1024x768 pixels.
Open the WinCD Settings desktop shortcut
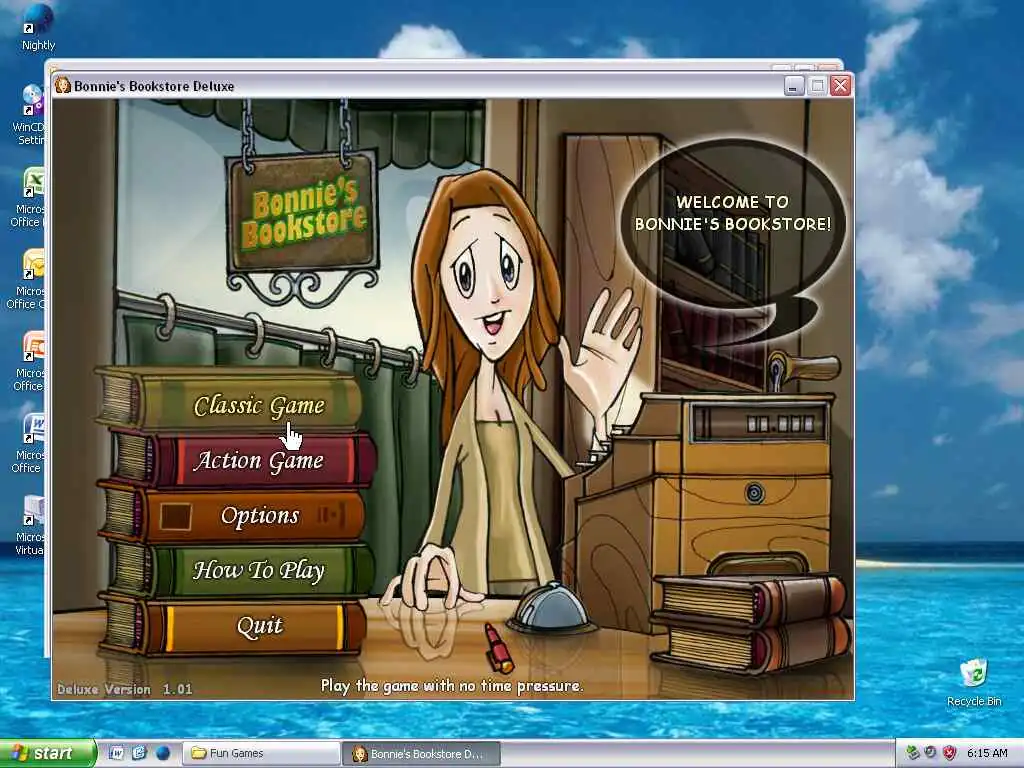[x=30, y=114]
